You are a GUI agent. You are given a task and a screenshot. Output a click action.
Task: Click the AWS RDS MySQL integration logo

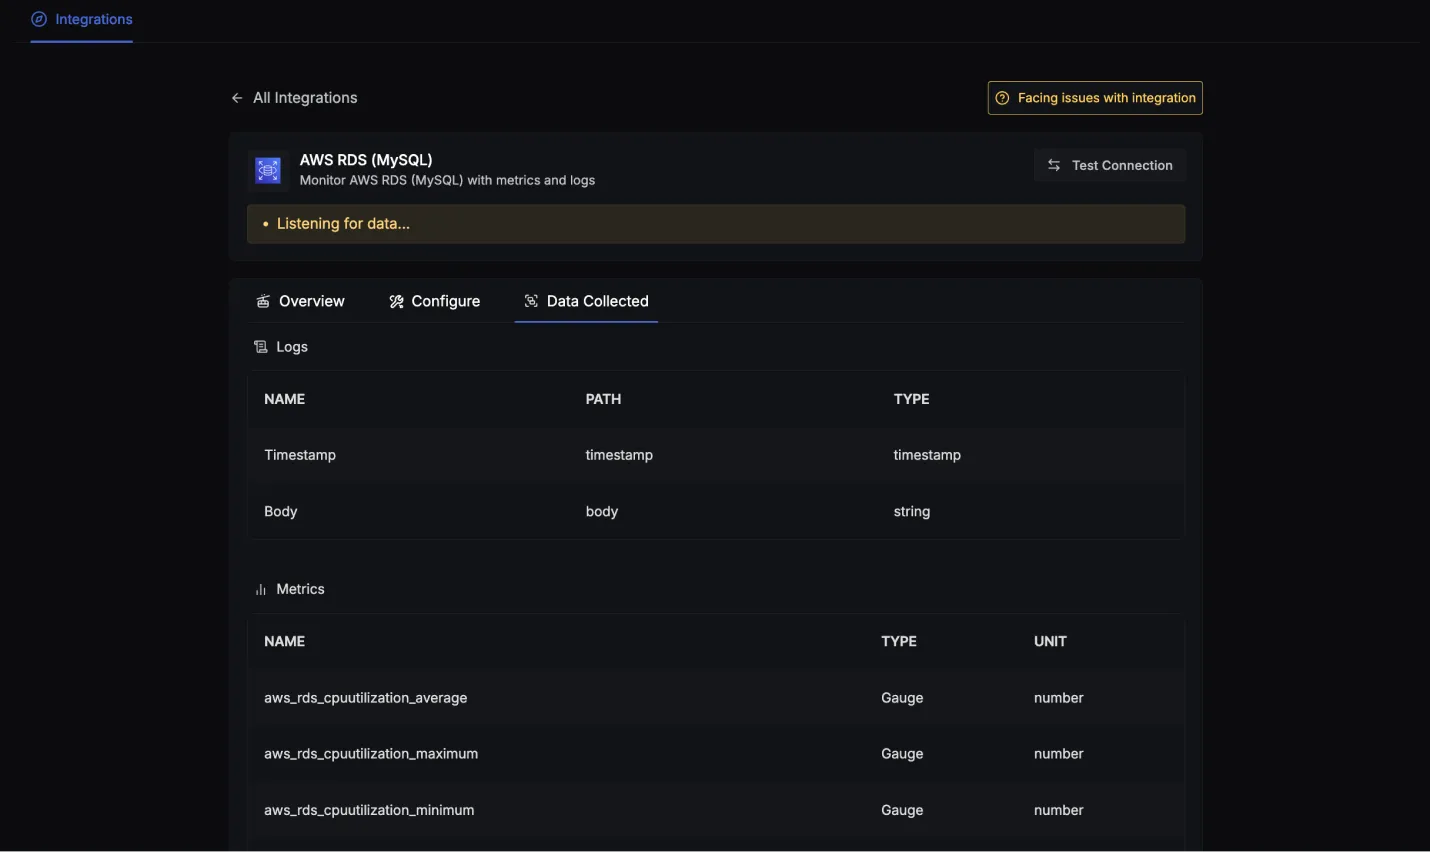(268, 170)
